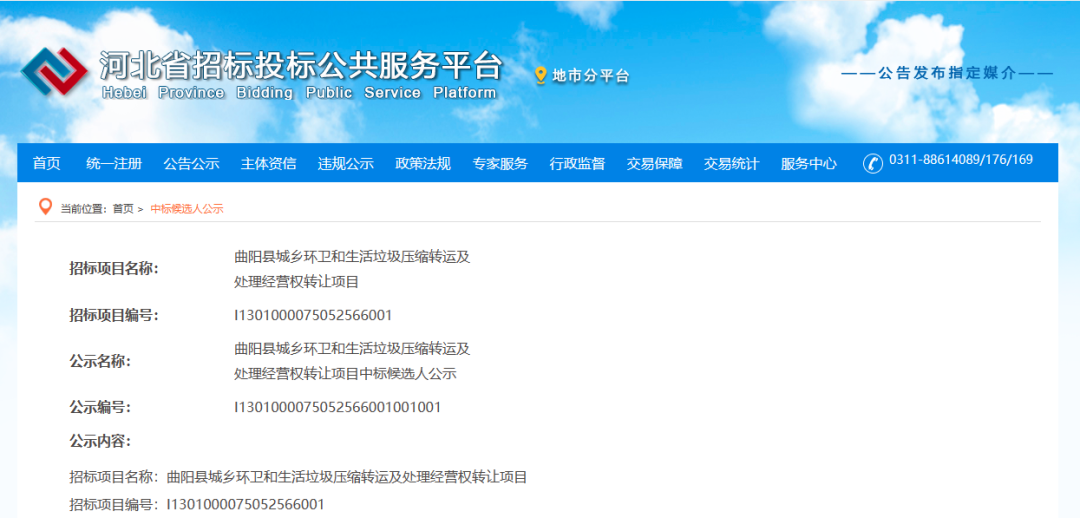Screen dimensions: 1080x518
Task: Click the 招标项目名称 bold label
Action: (114, 269)
